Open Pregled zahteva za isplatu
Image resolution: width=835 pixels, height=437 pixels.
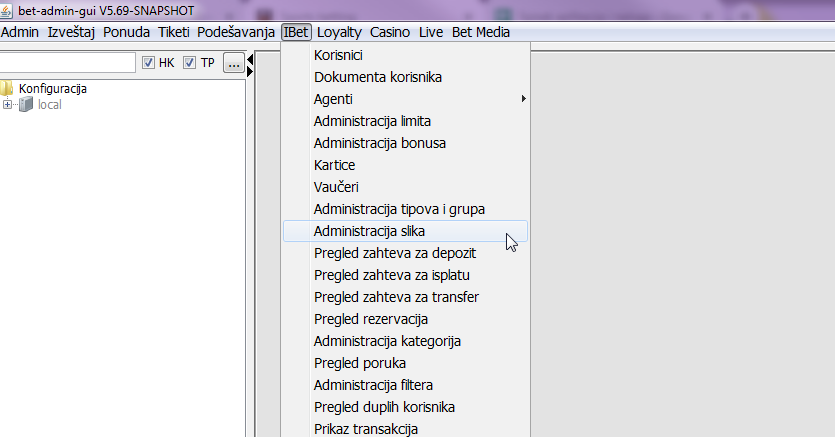405,275
